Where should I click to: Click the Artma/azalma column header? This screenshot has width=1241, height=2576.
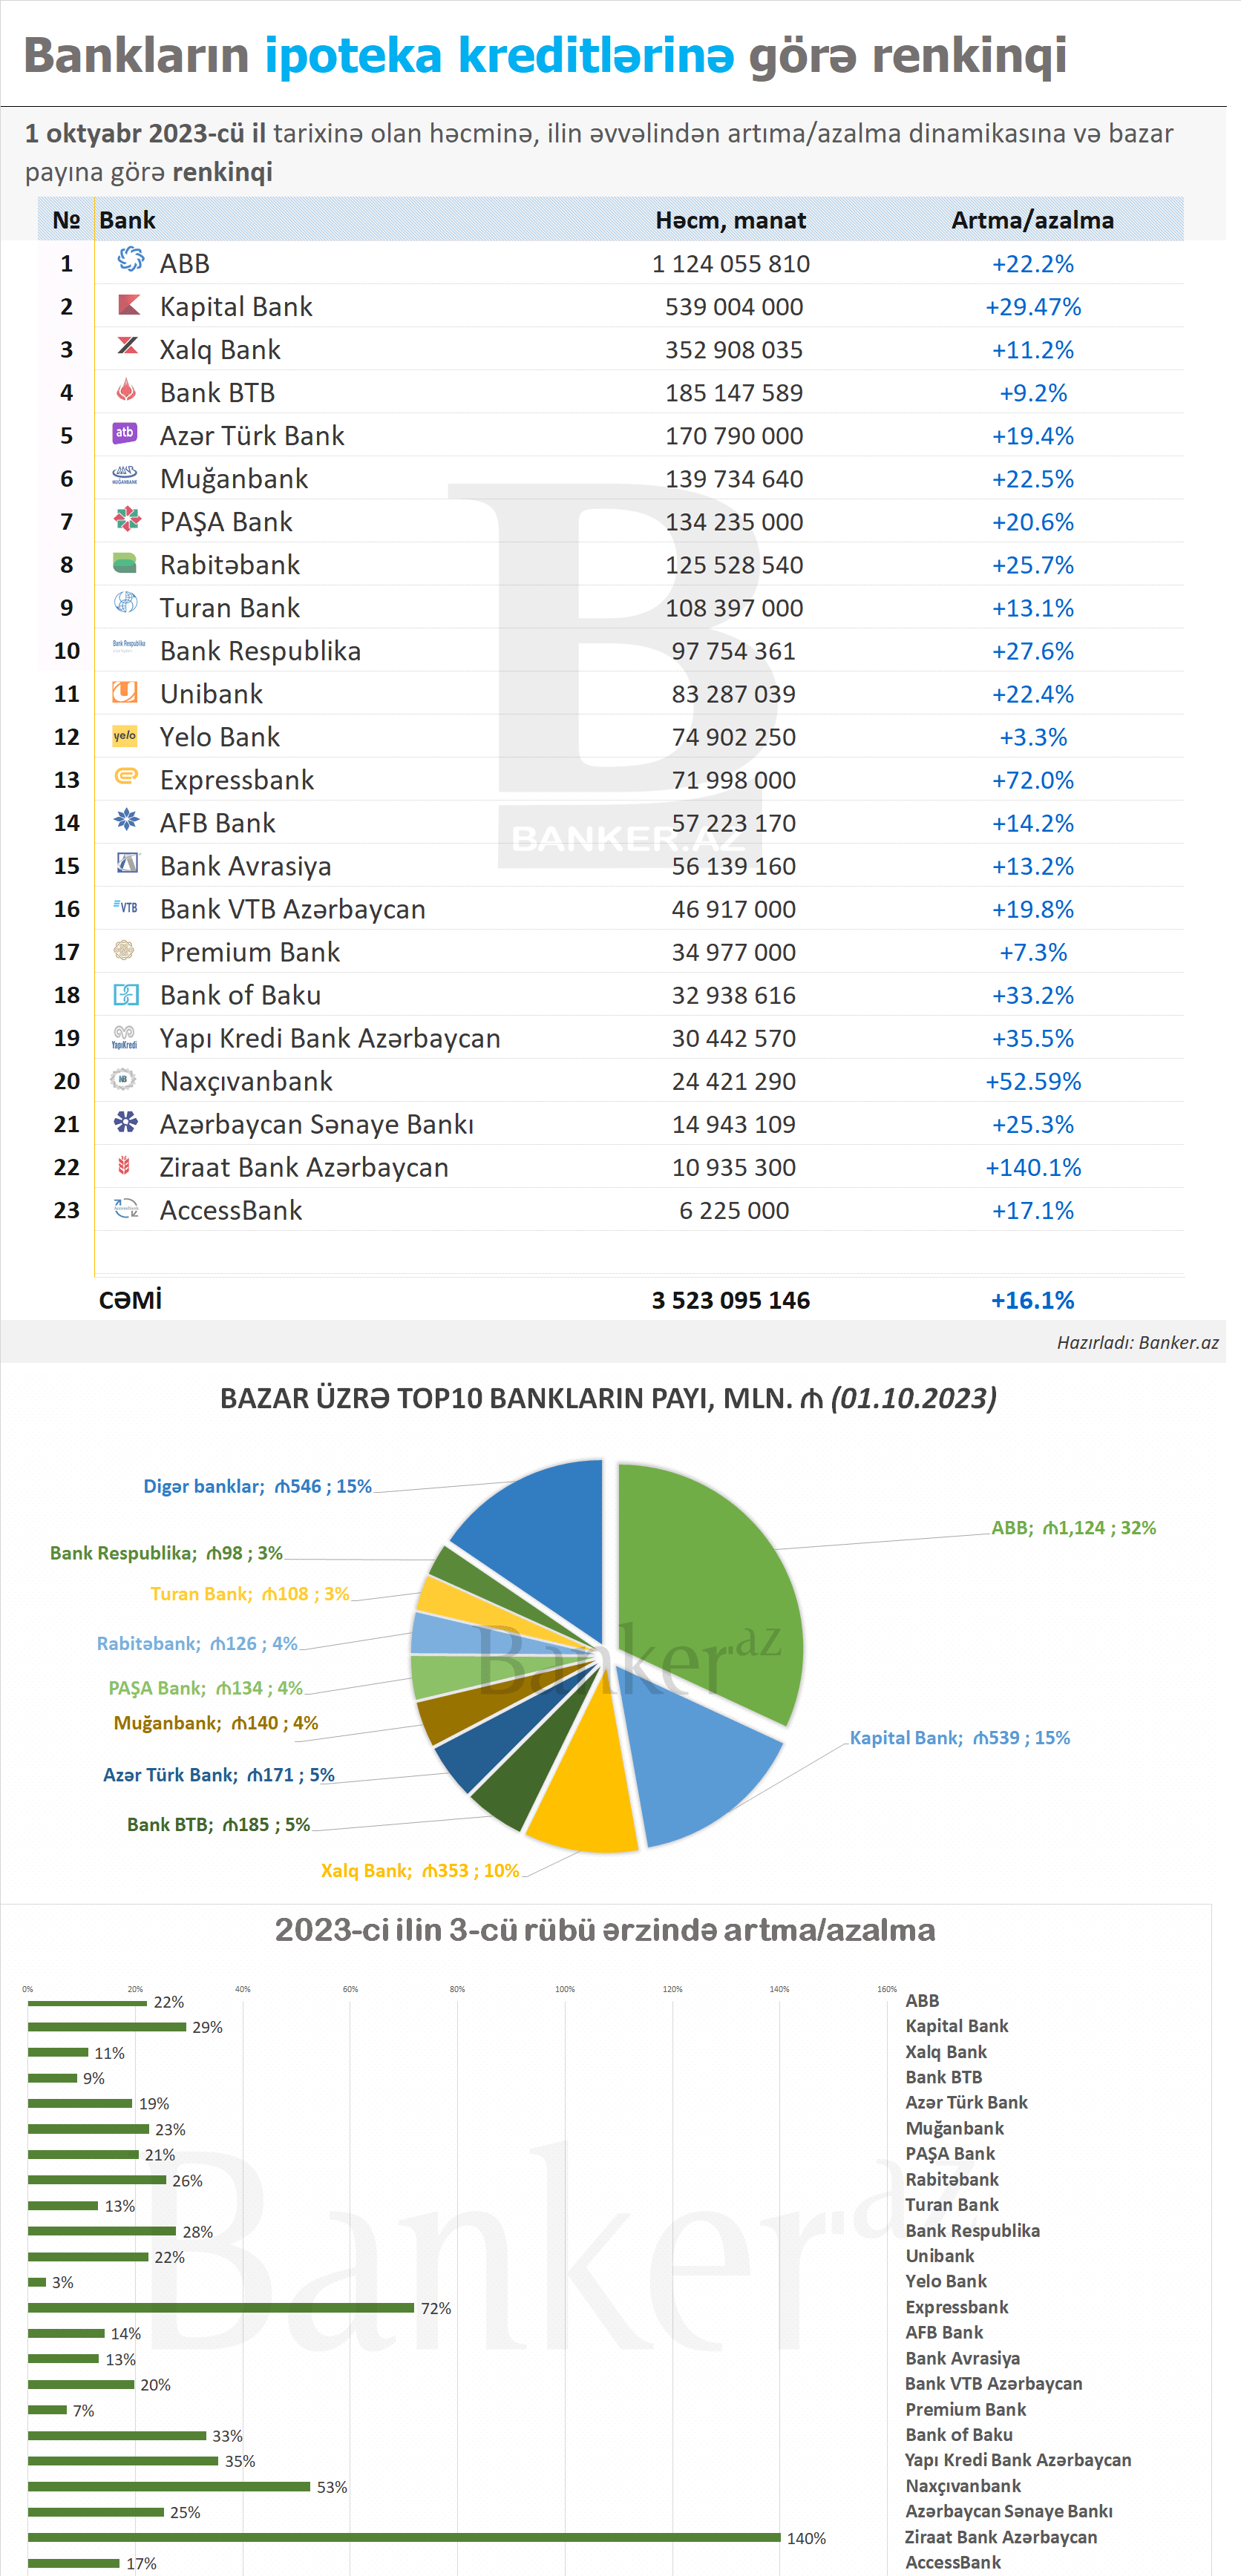pos(1032,220)
